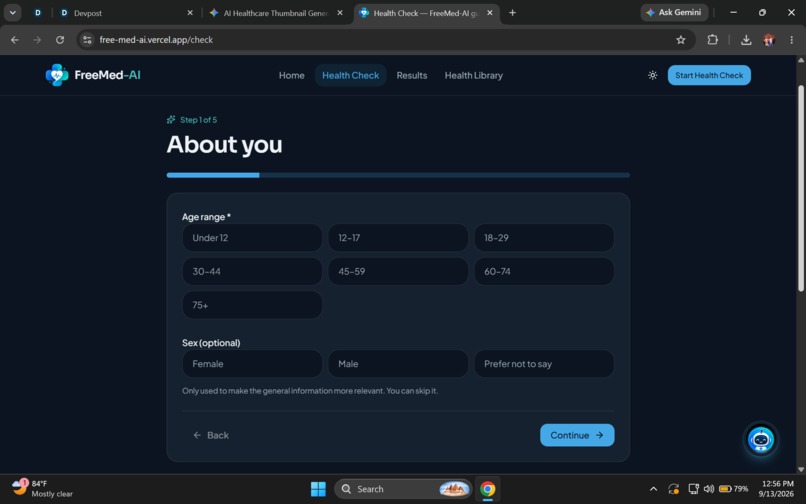Close the Health Check tab
806x504 pixels.
pyautogui.click(x=490, y=13)
